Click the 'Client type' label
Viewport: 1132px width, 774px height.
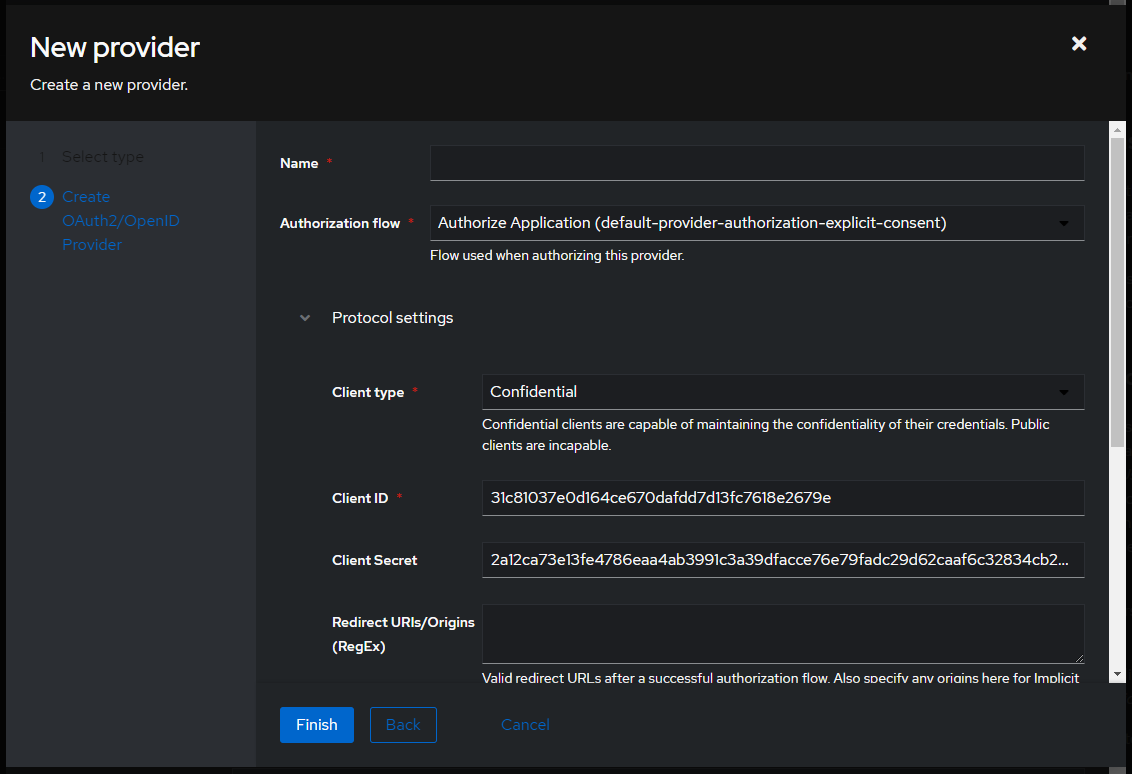tap(367, 393)
